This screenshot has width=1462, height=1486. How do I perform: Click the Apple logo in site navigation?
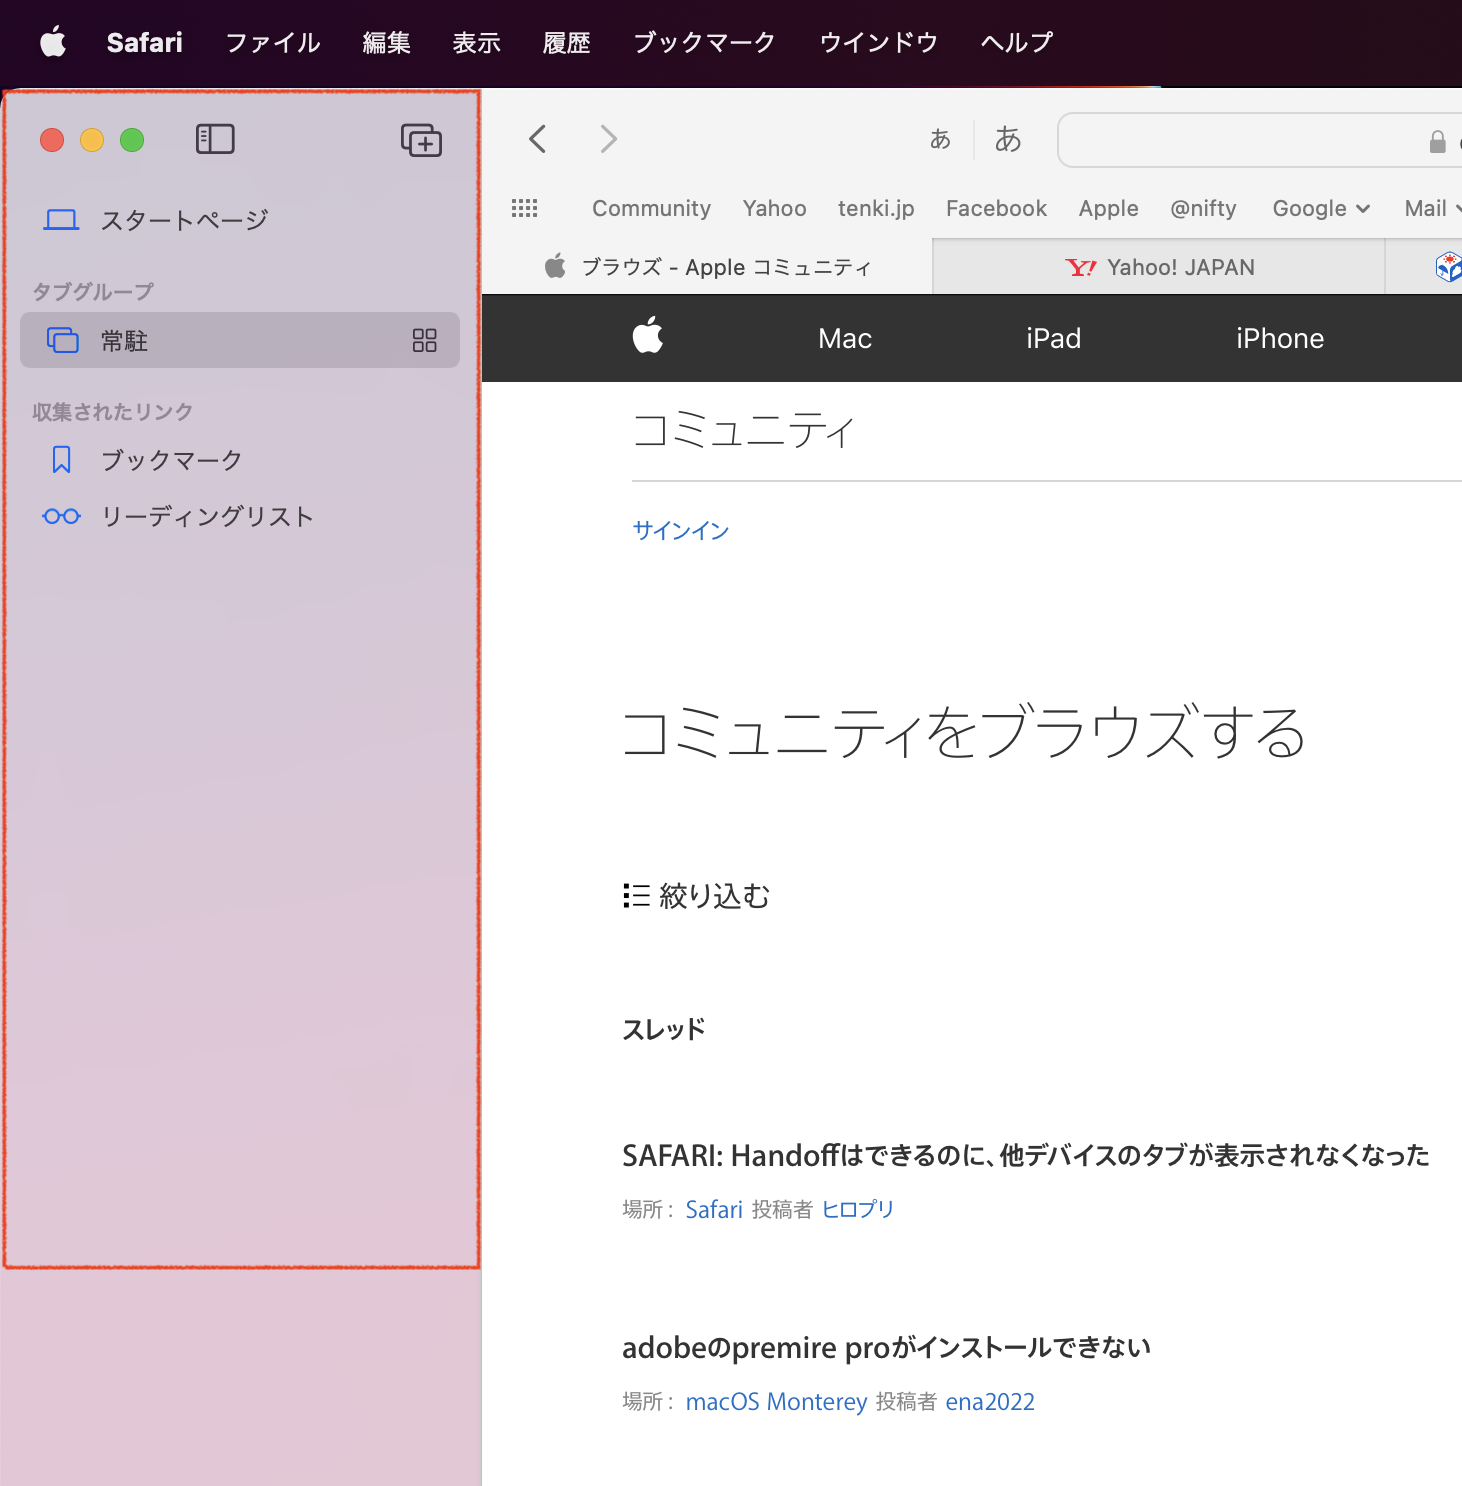click(x=648, y=337)
